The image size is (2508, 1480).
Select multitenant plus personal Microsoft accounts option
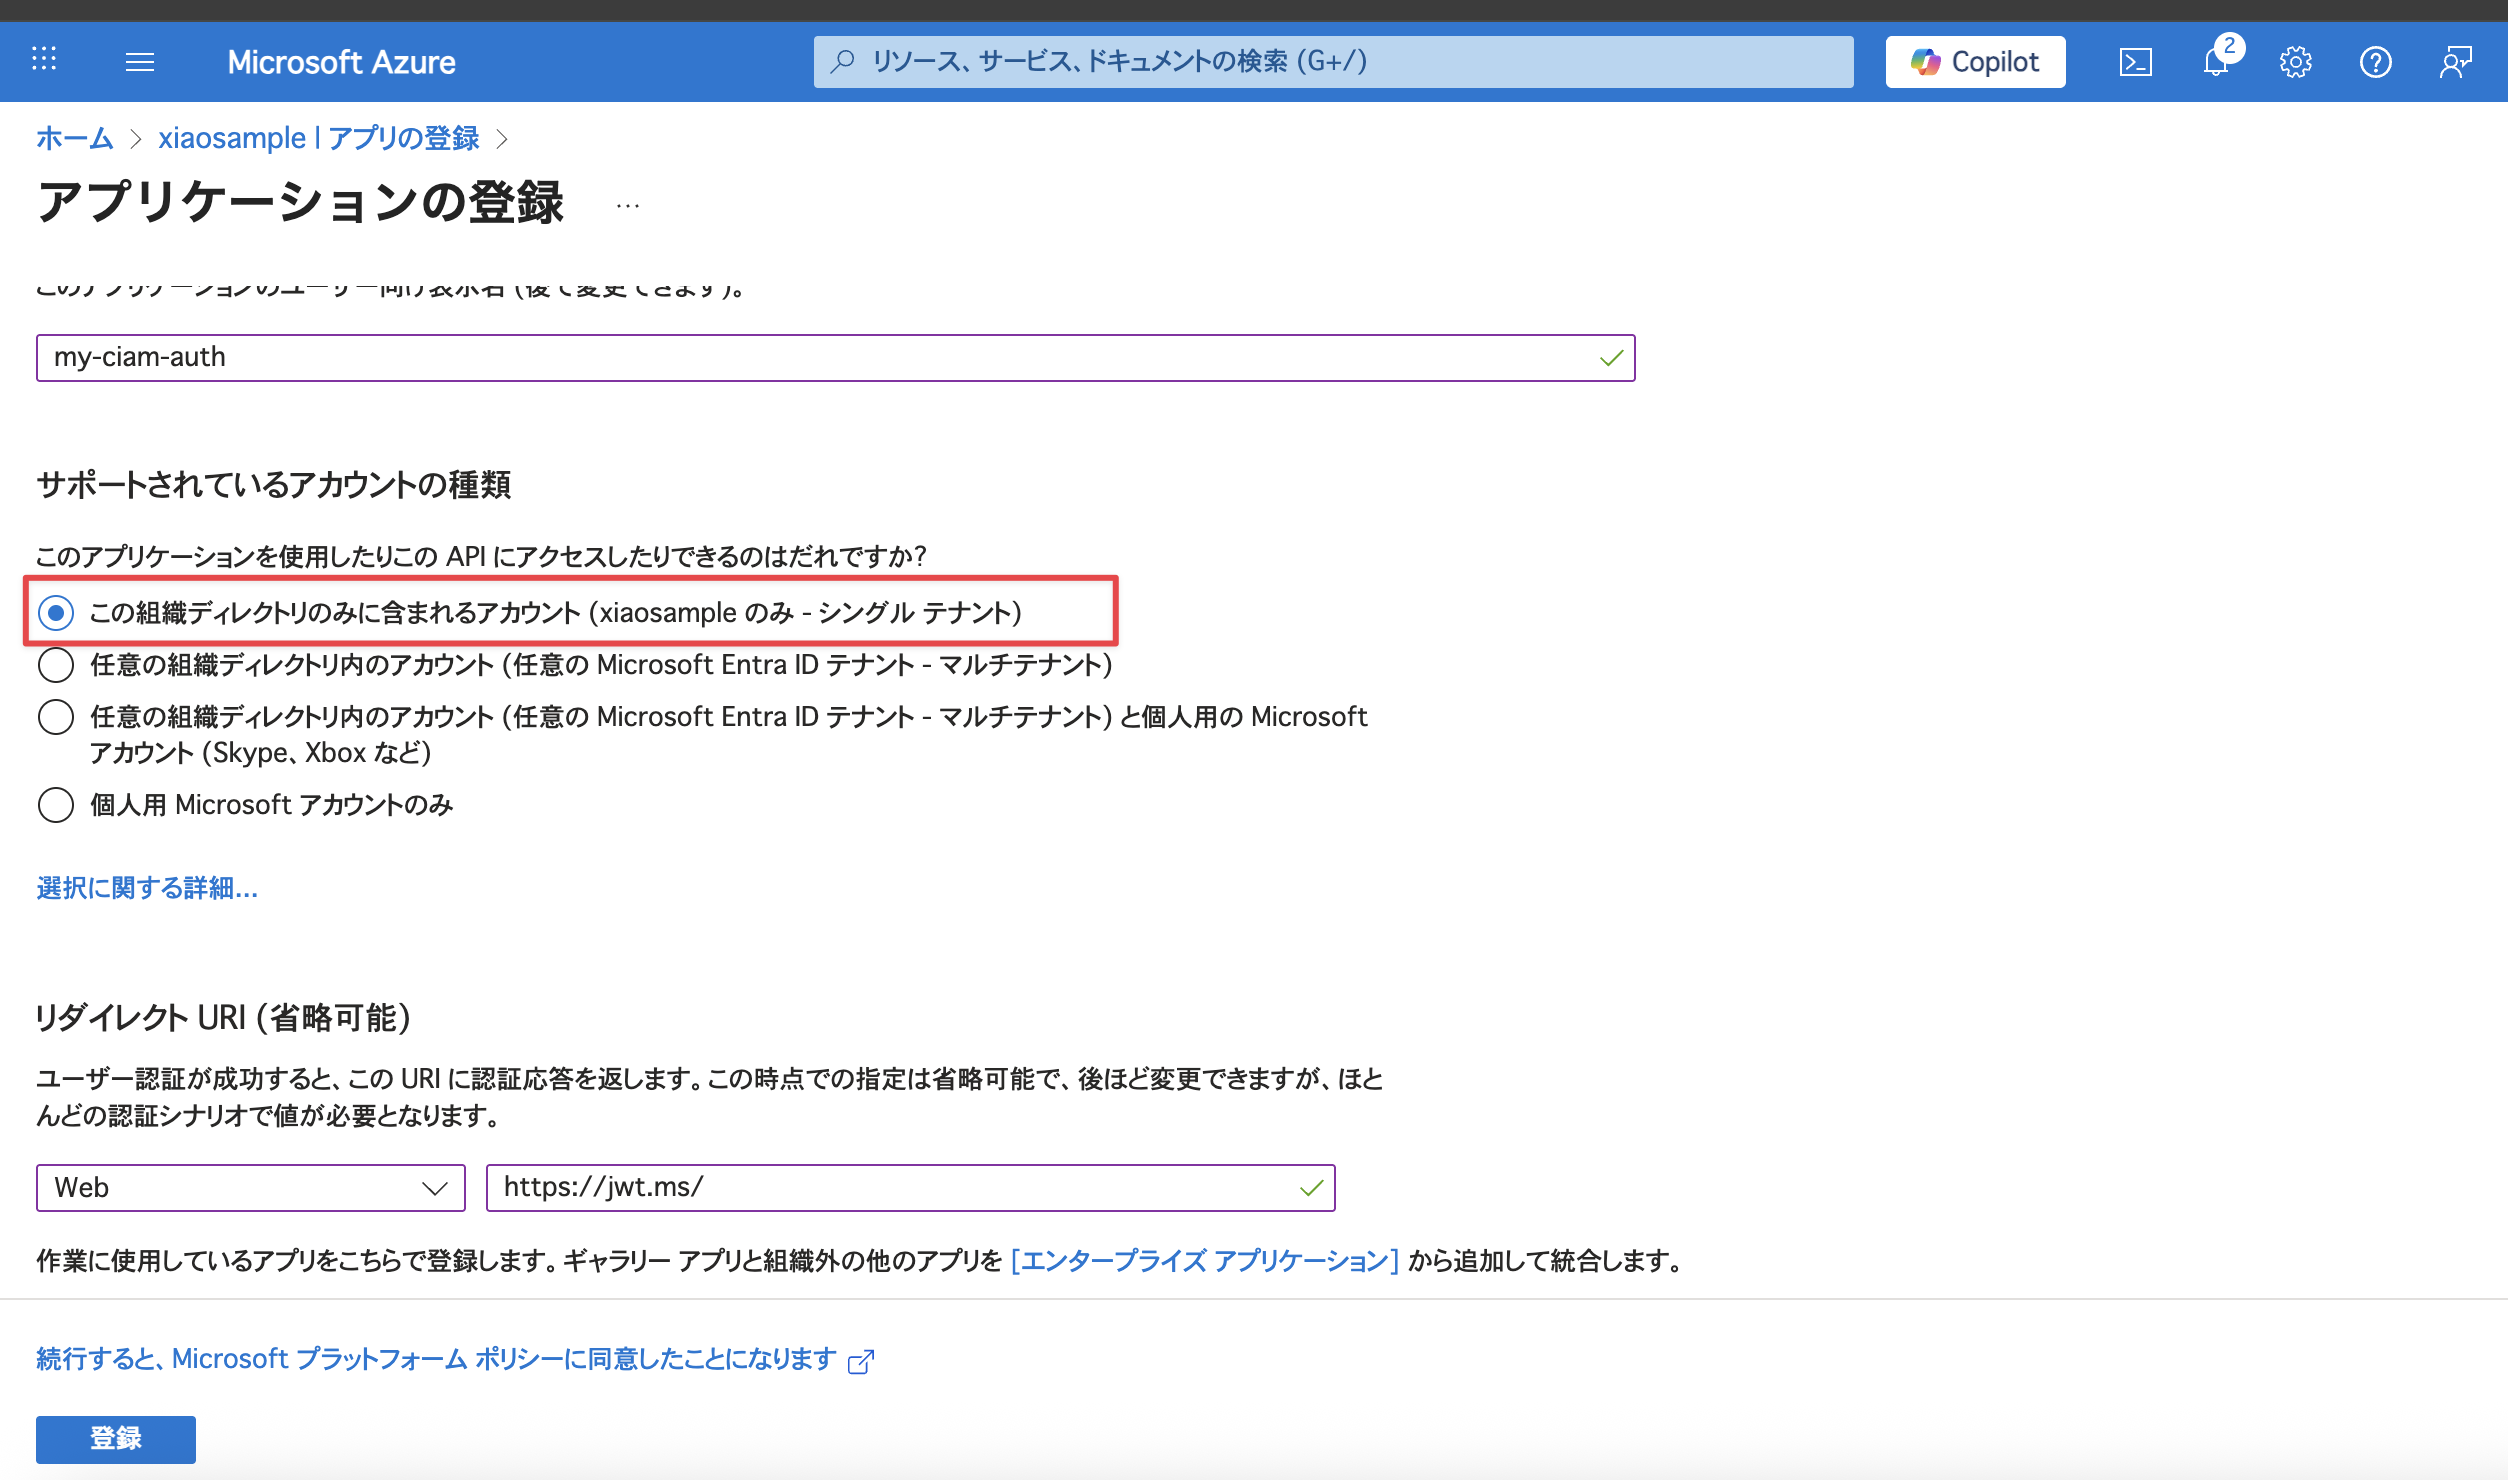point(56,716)
